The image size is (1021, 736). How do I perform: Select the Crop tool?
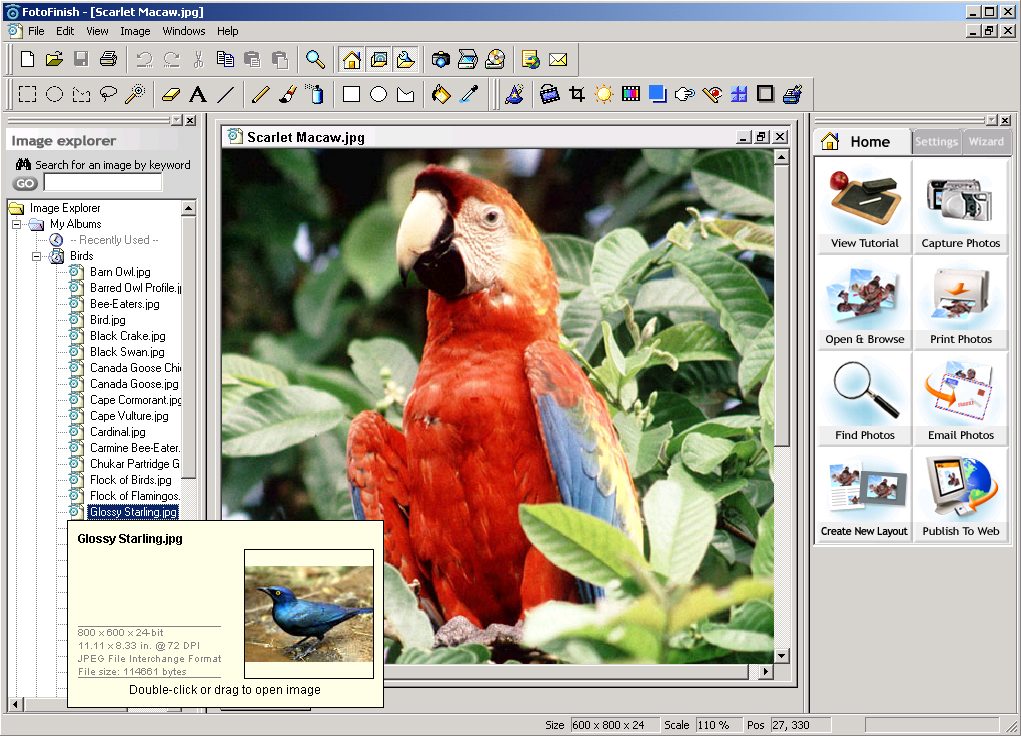tap(576, 93)
